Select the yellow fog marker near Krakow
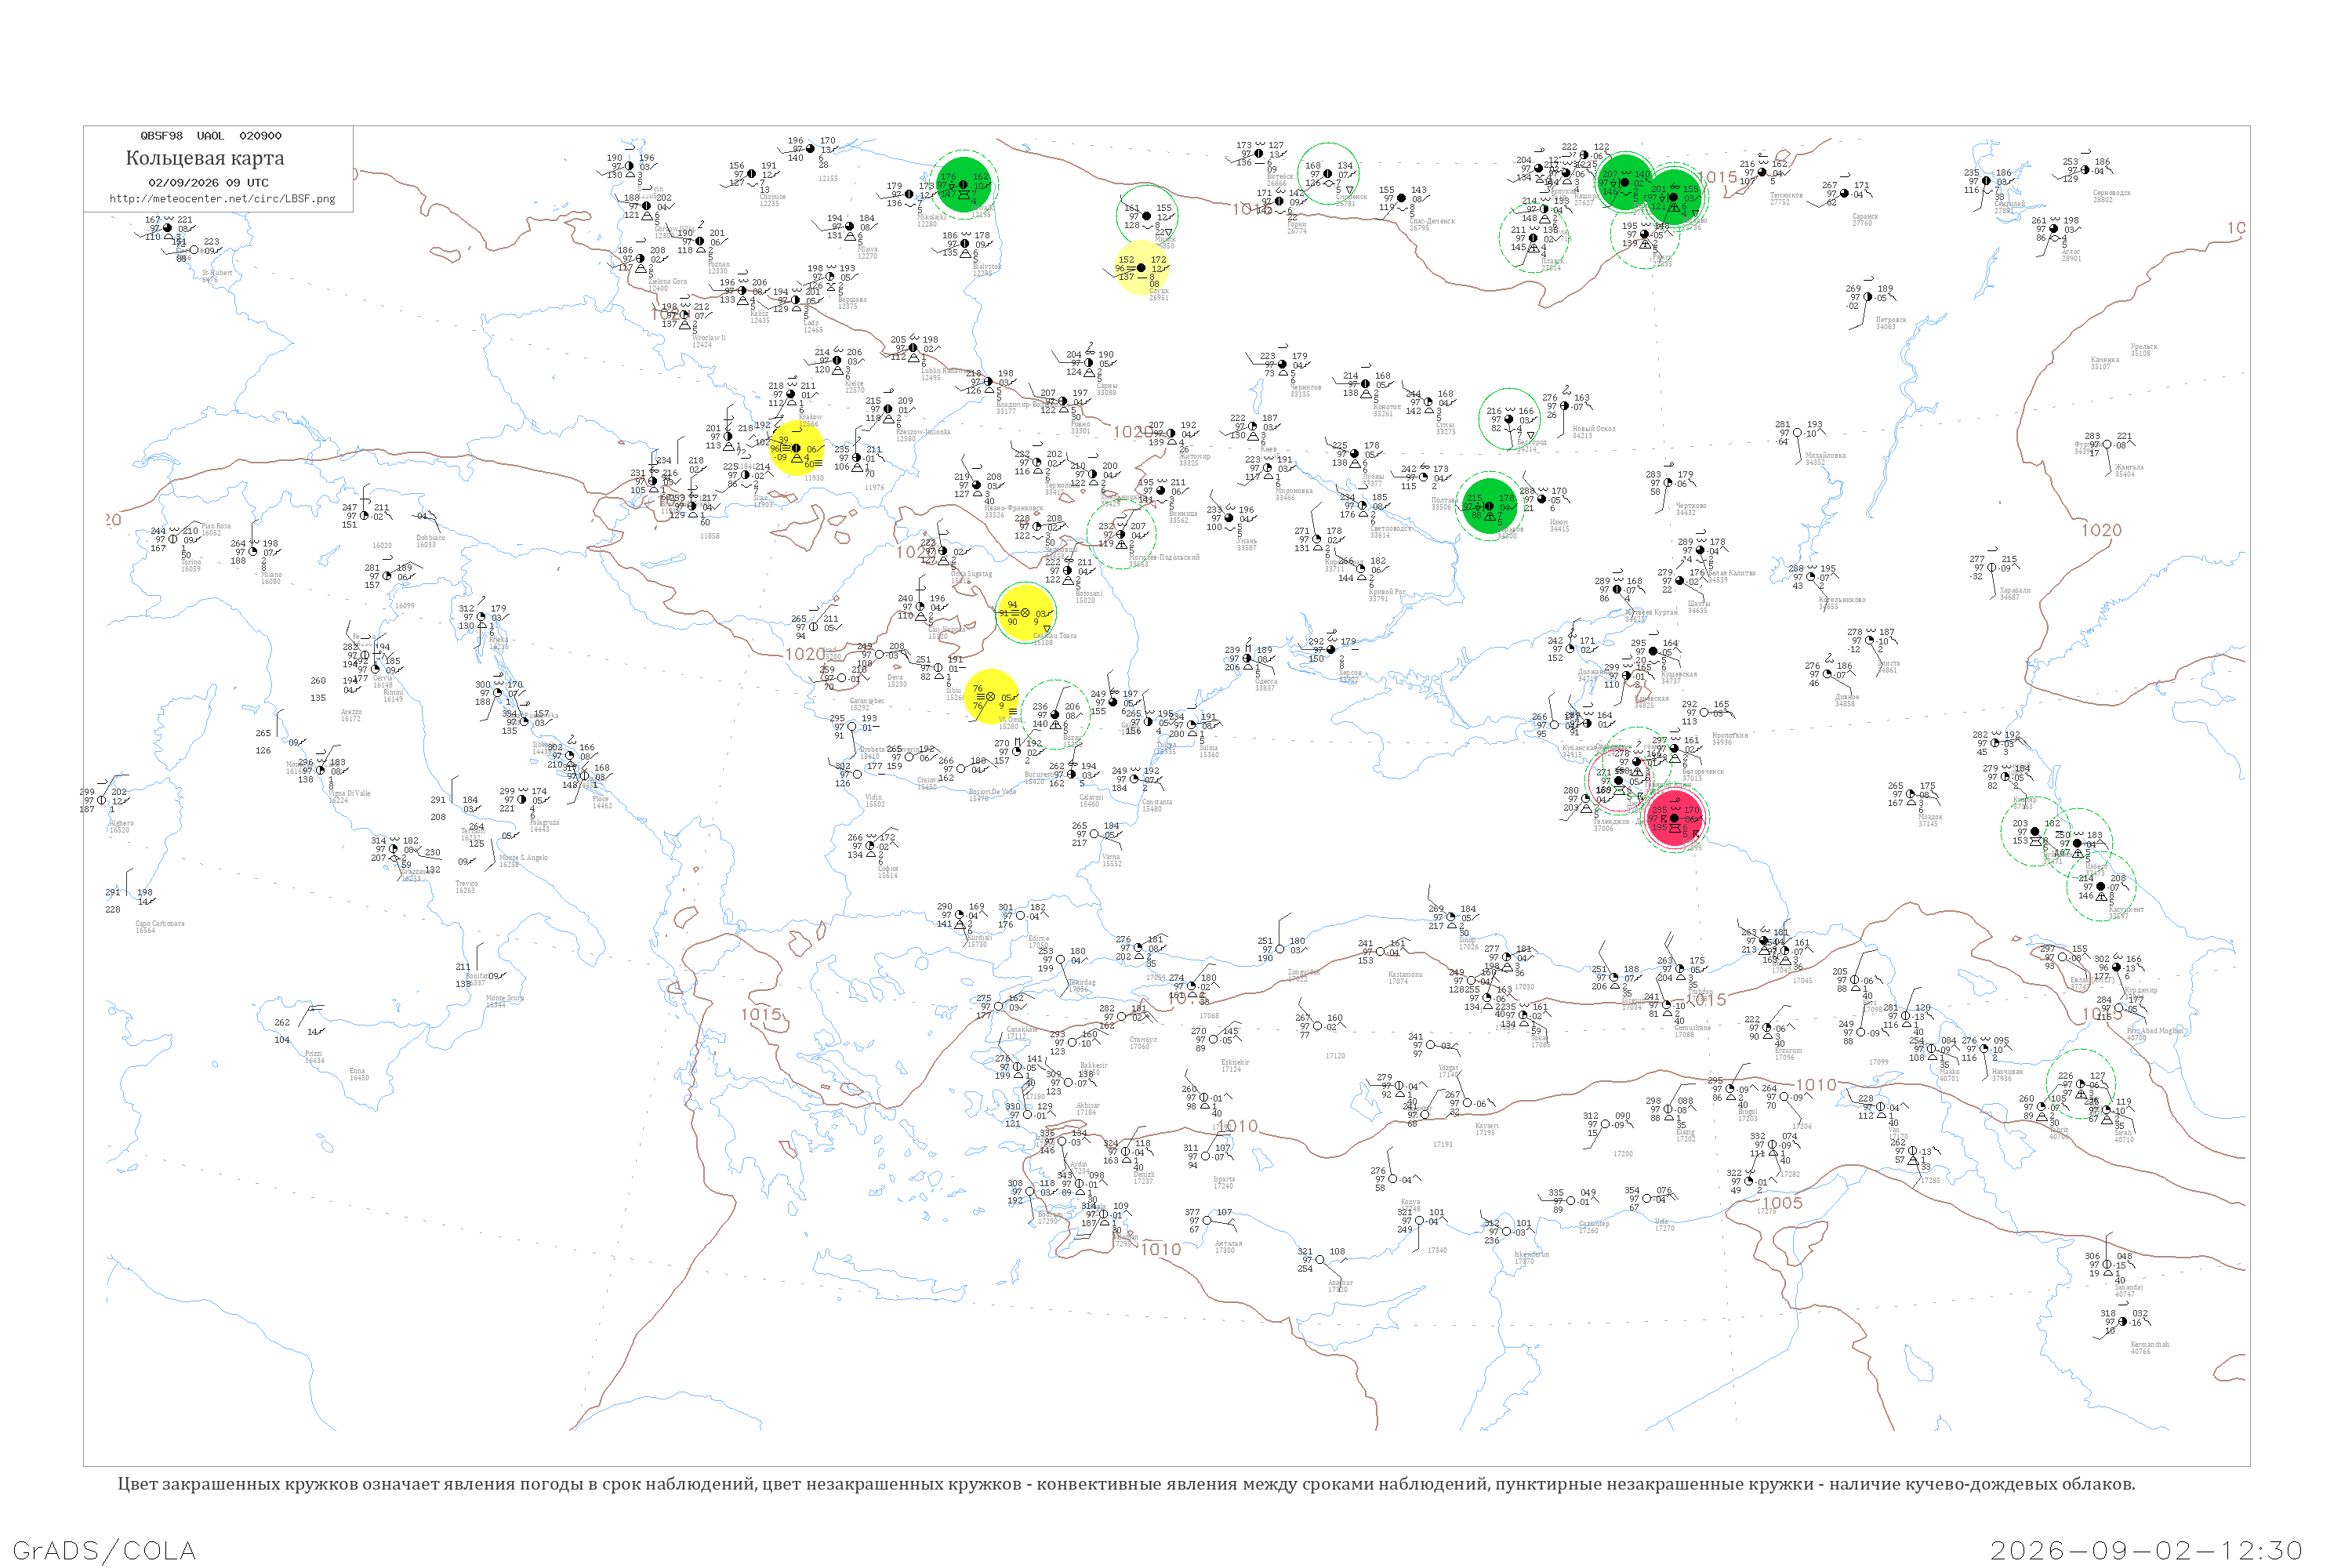This screenshot has width=2352, height=1568. tap(797, 448)
